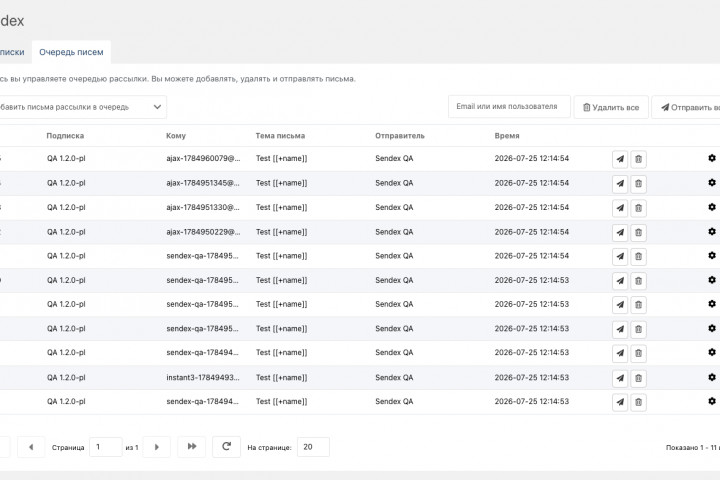Image resolution: width=720 pixels, height=480 pixels.
Task: Open gear menu for ajax-1784951345 row
Action: [712, 182]
